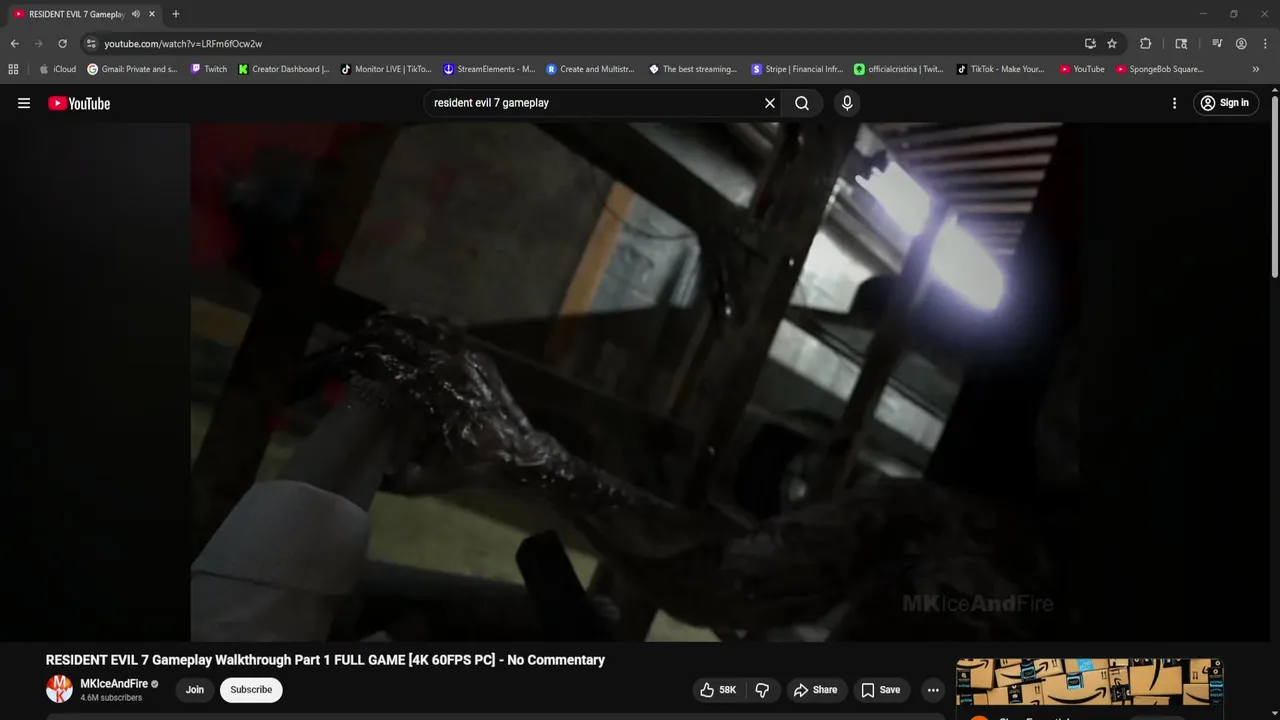Open Create and Multistream bookmark
1280x720 pixels.
pos(590,69)
